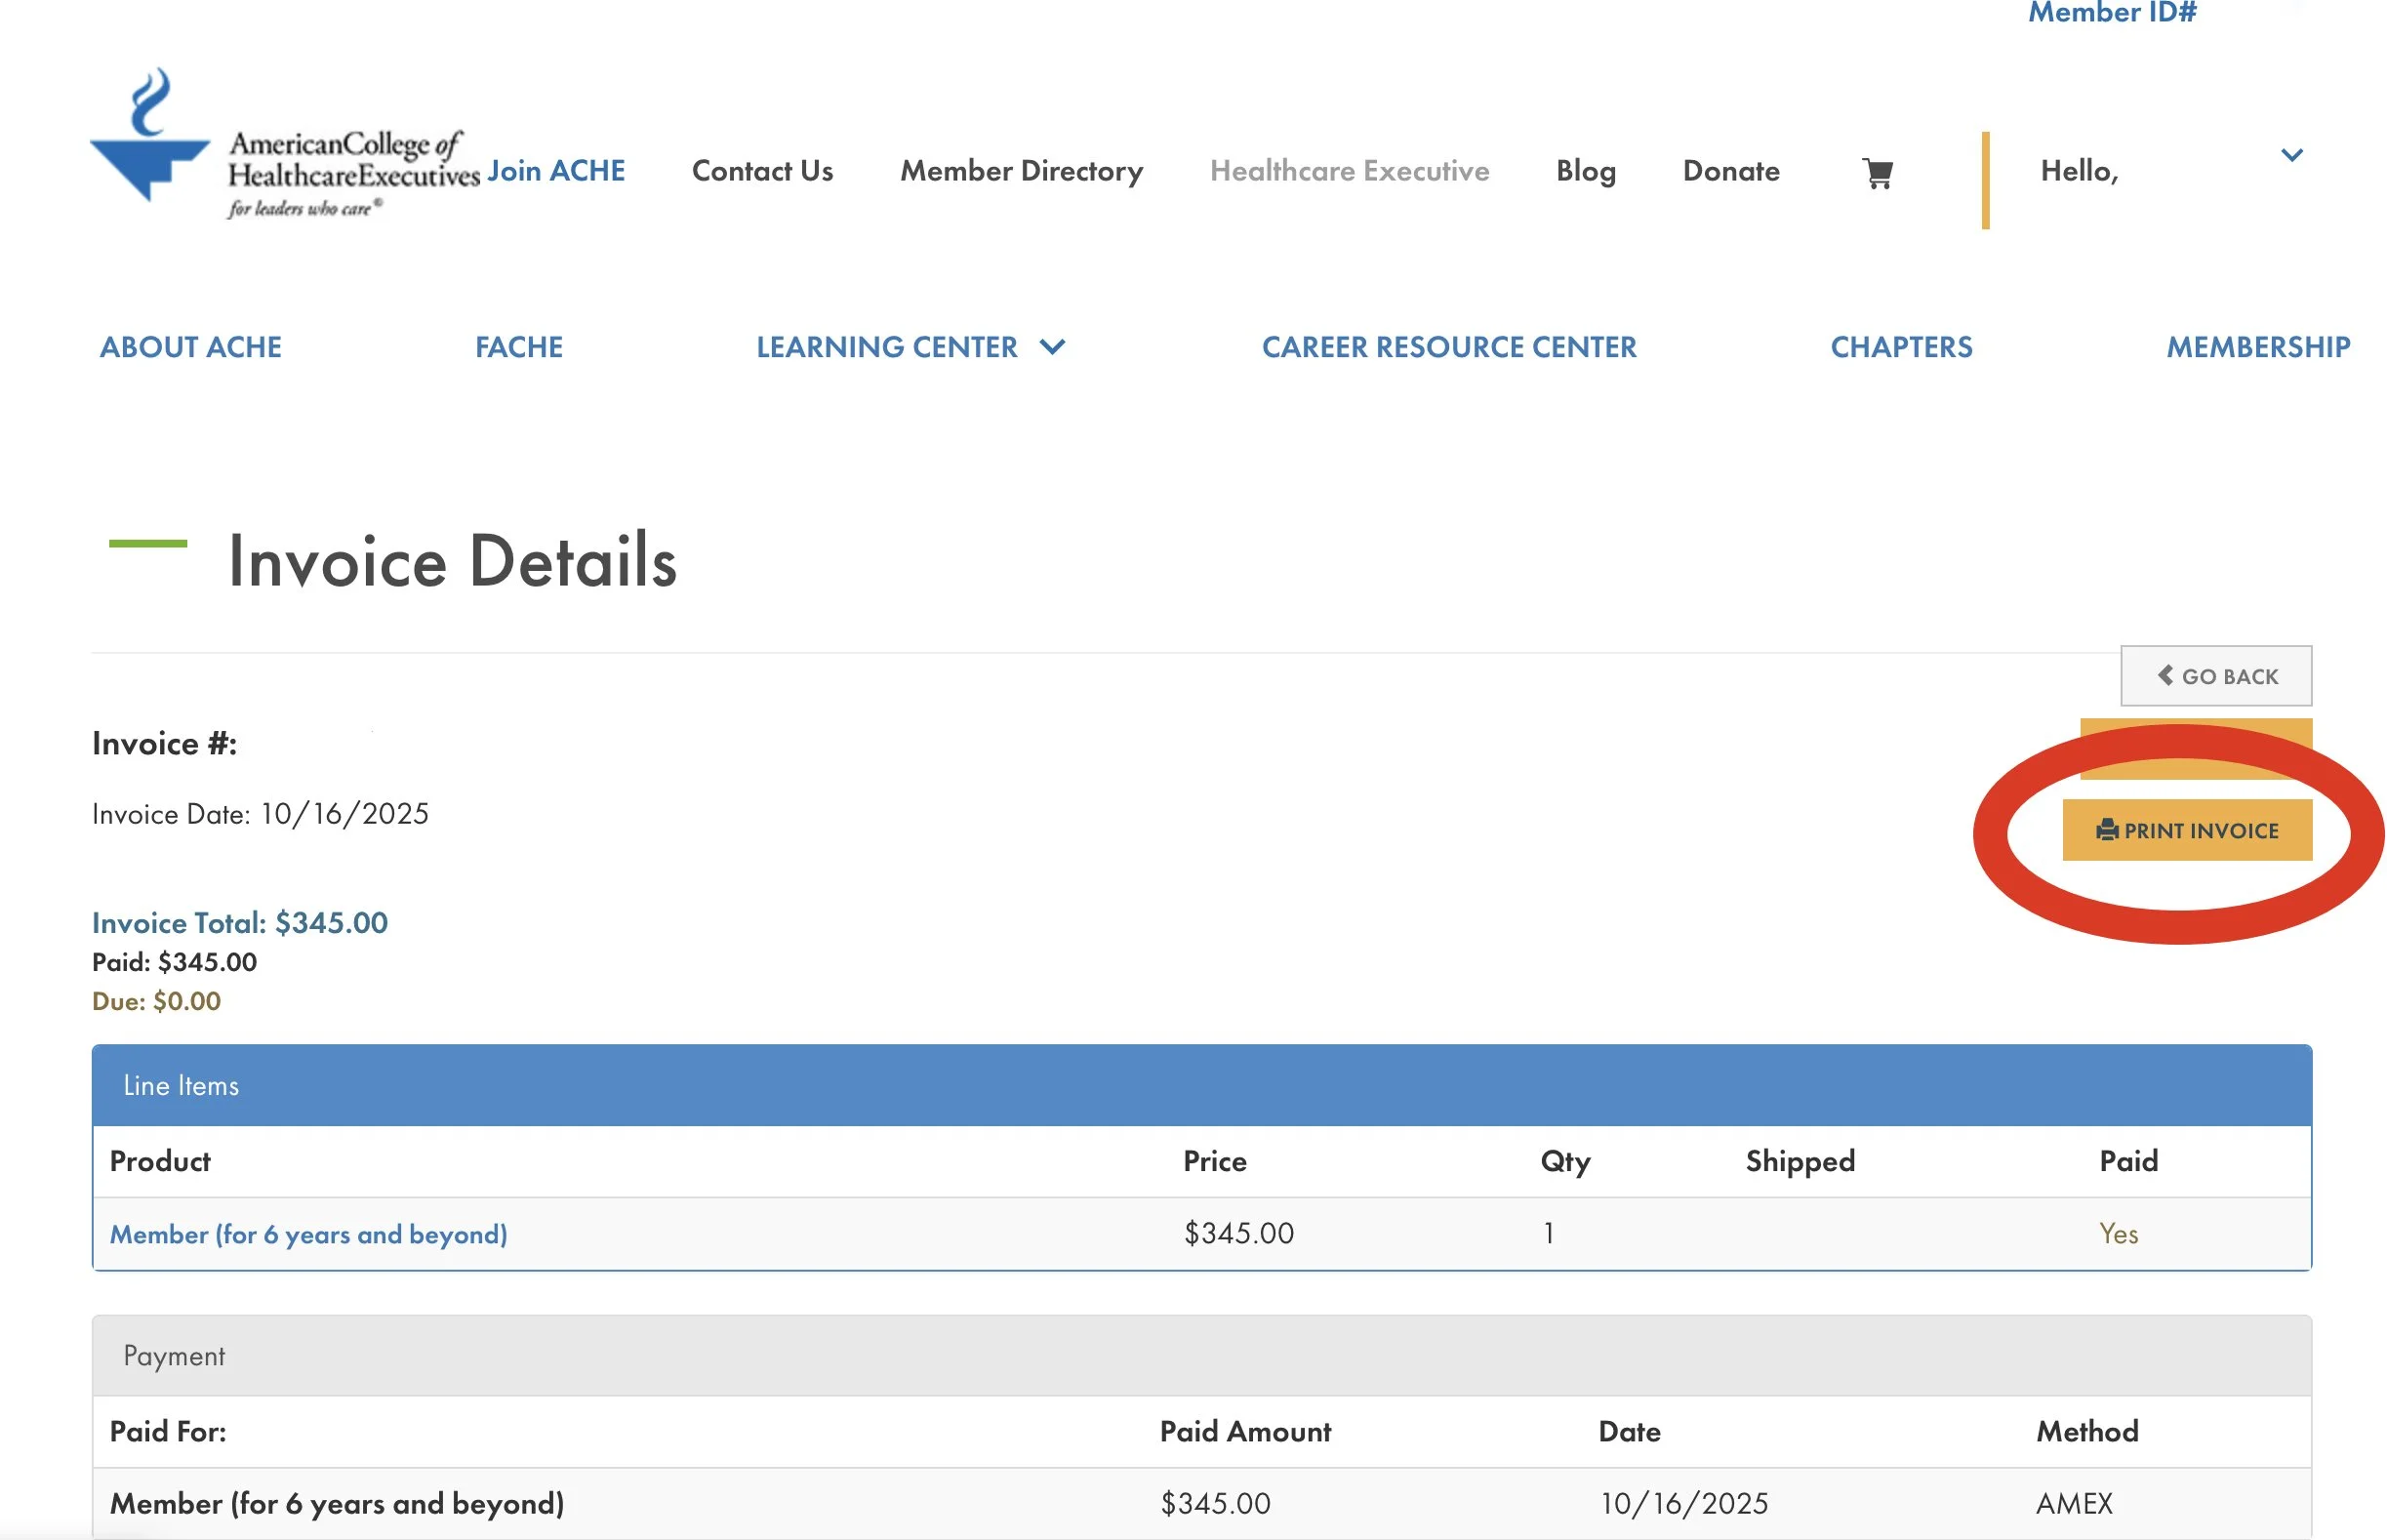2387x1540 pixels.
Task: Click the Donate link
Action: click(x=1730, y=171)
